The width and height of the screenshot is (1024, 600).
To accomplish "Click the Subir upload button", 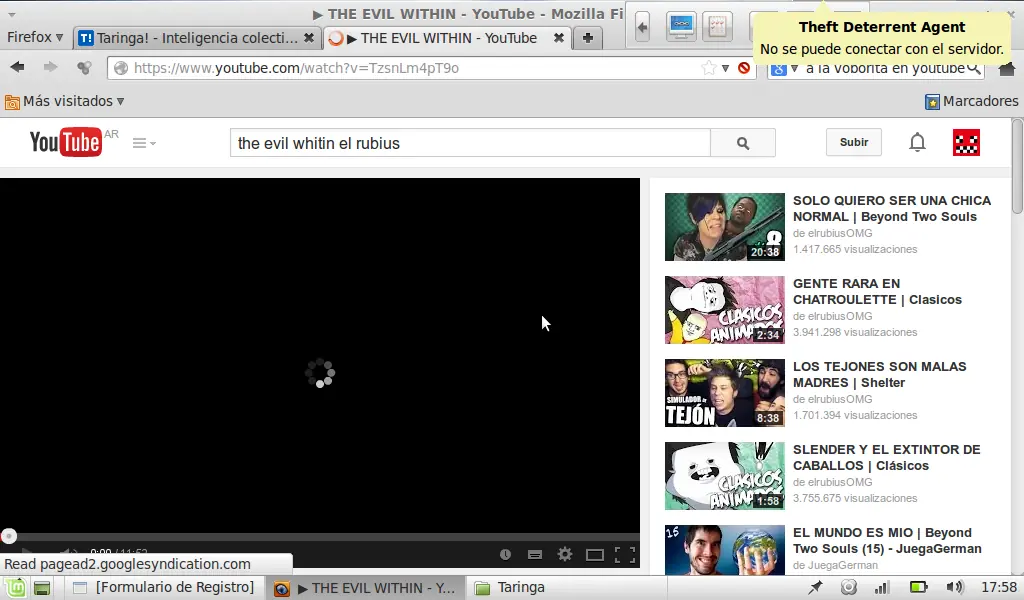I will point(854,142).
